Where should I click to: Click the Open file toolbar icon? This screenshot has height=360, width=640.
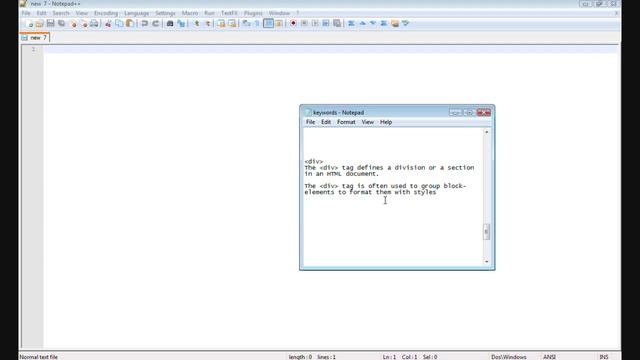click(x=39, y=24)
